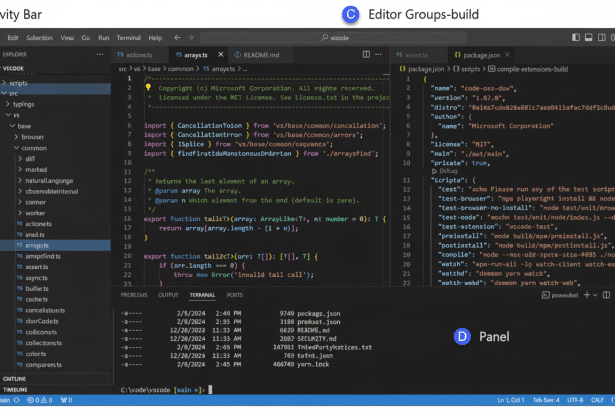Open the Terminal menu
Image resolution: width=615 pixels, height=410 pixels.
pos(129,38)
